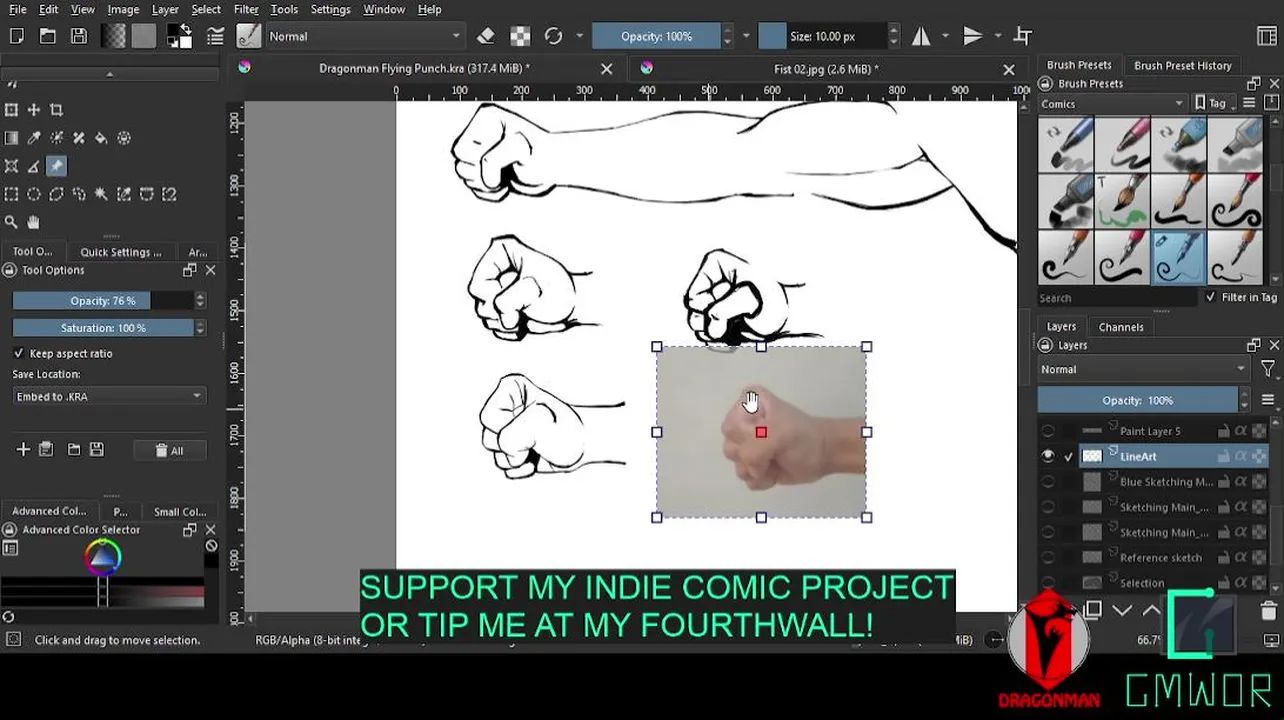This screenshot has width=1284, height=720.
Task: Click the Reload original preset icon
Action: 553,36
